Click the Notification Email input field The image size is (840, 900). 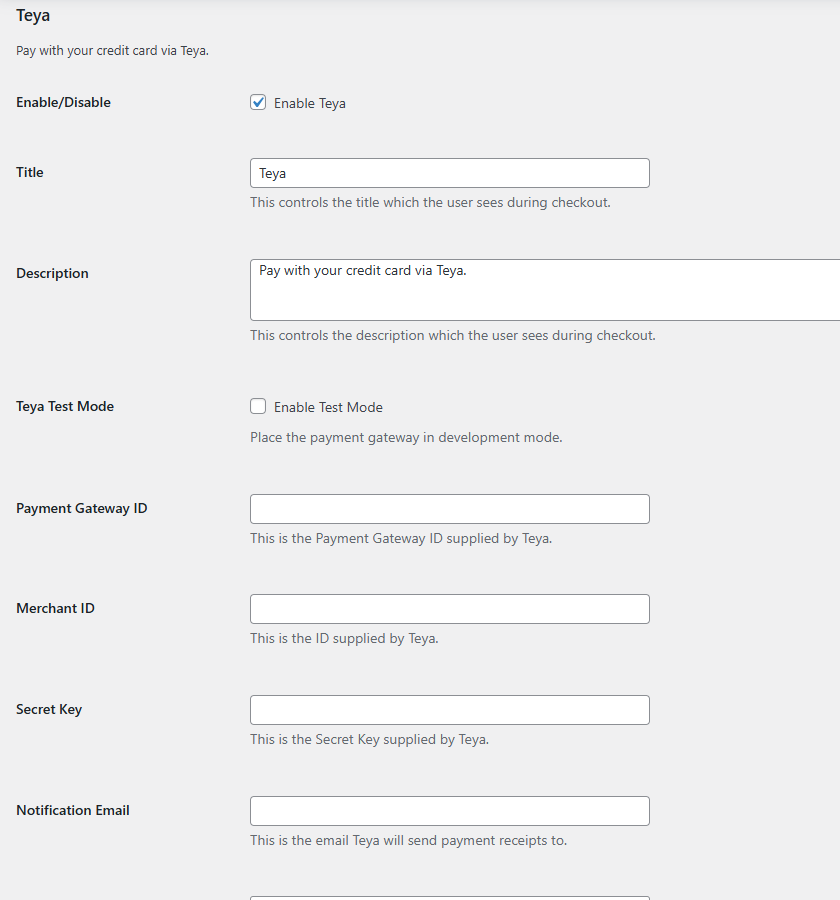tap(450, 810)
